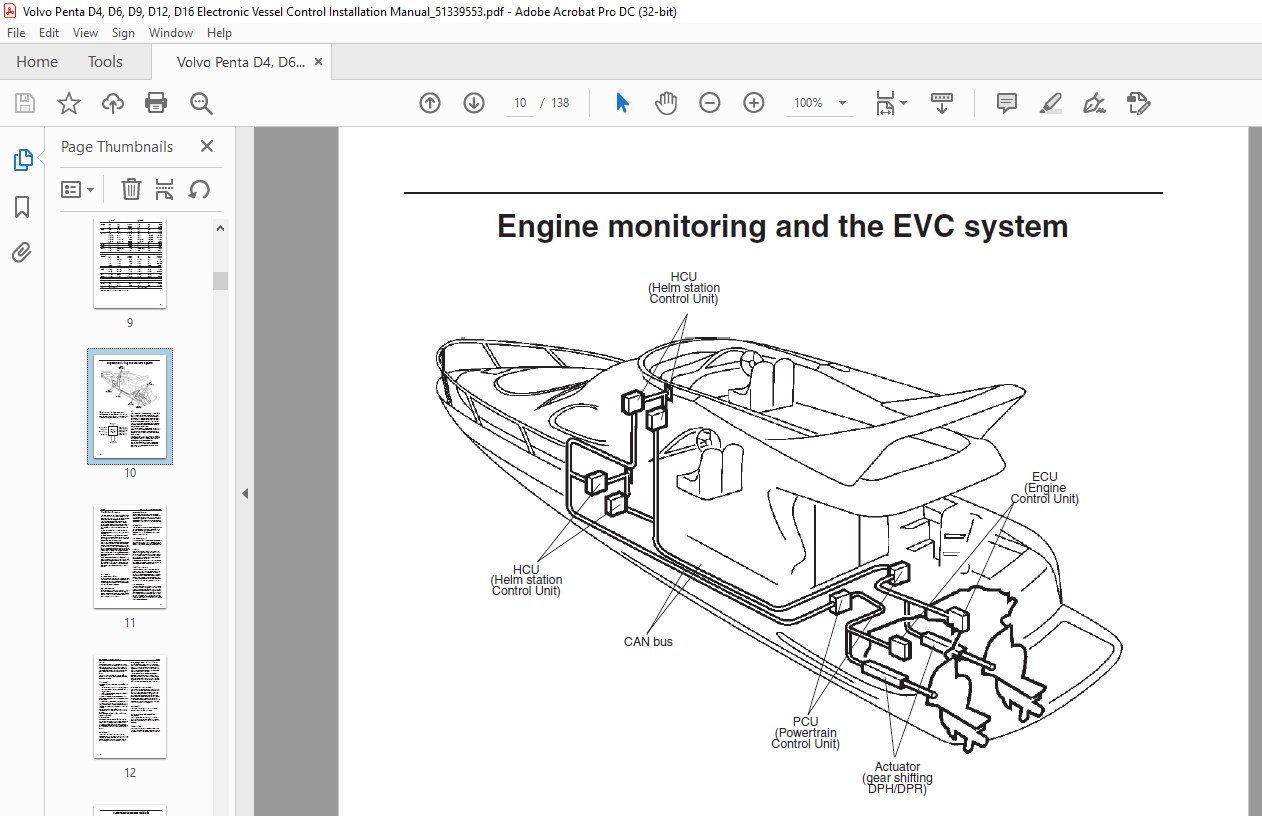The height and width of the screenshot is (816, 1262).
Task: Click the CAN bus label
Action: (648, 642)
